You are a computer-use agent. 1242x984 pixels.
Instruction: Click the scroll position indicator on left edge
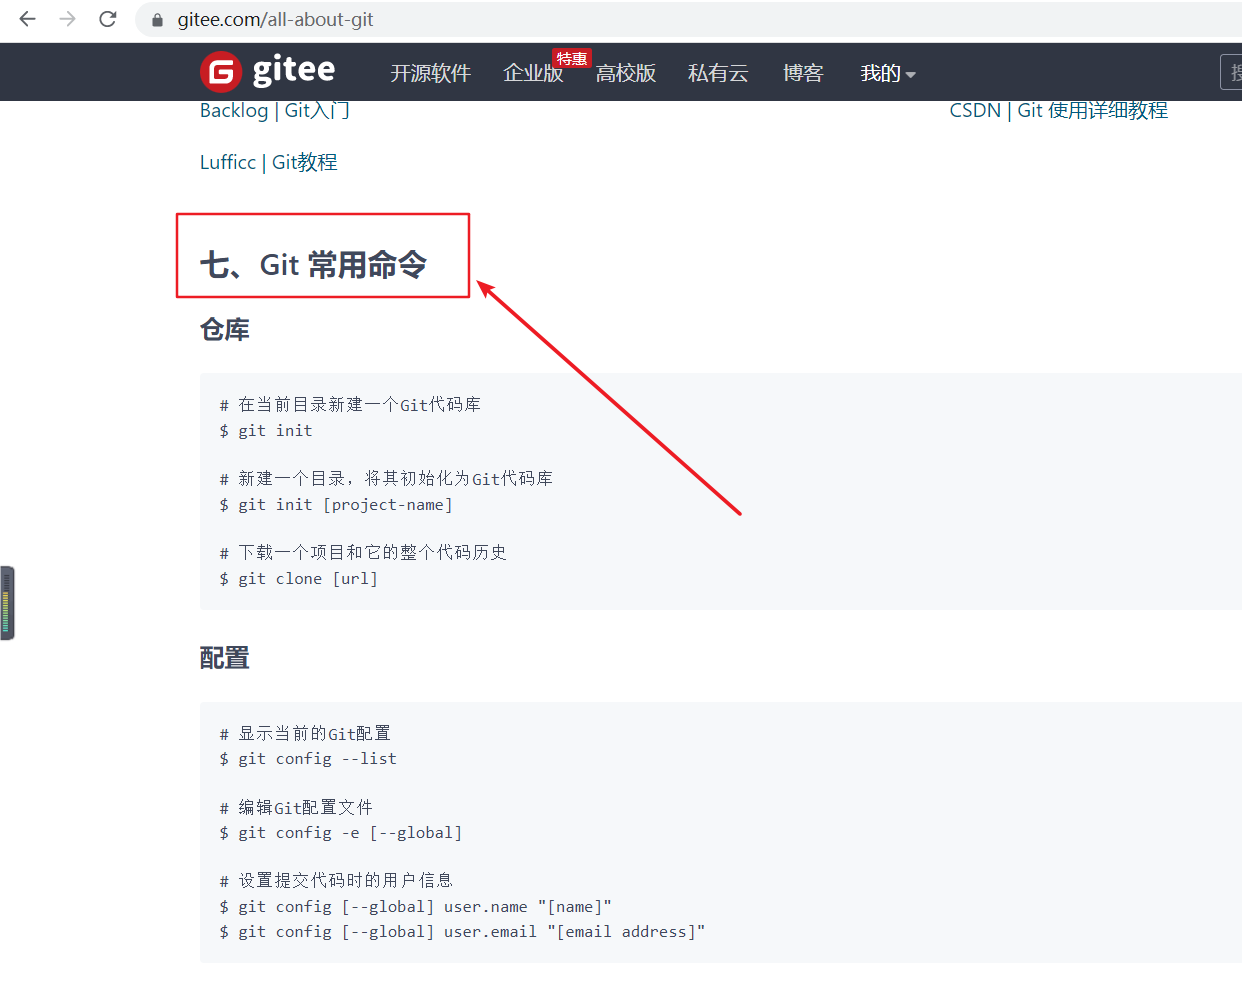[x=7, y=602]
